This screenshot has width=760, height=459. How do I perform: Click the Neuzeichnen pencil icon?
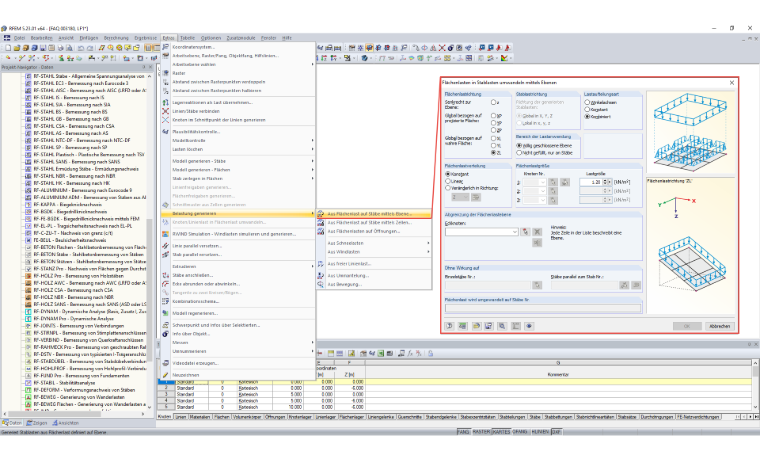click(x=165, y=375)
